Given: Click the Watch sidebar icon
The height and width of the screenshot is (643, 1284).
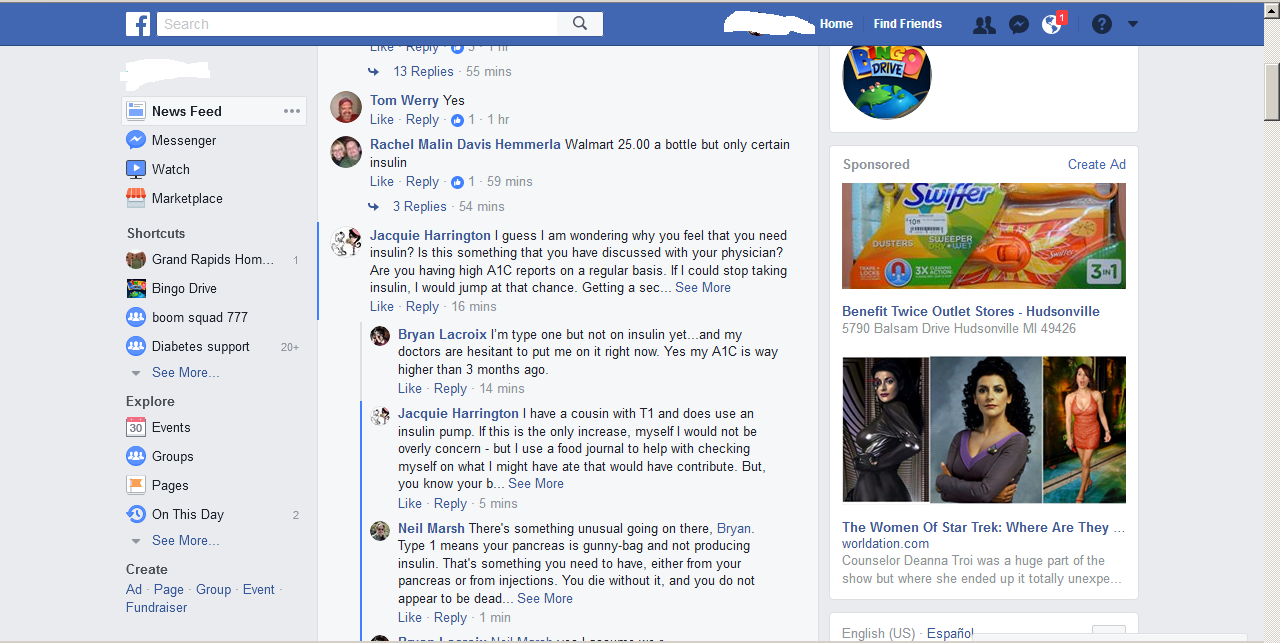Looking at the screenshot, I should 136,169.
